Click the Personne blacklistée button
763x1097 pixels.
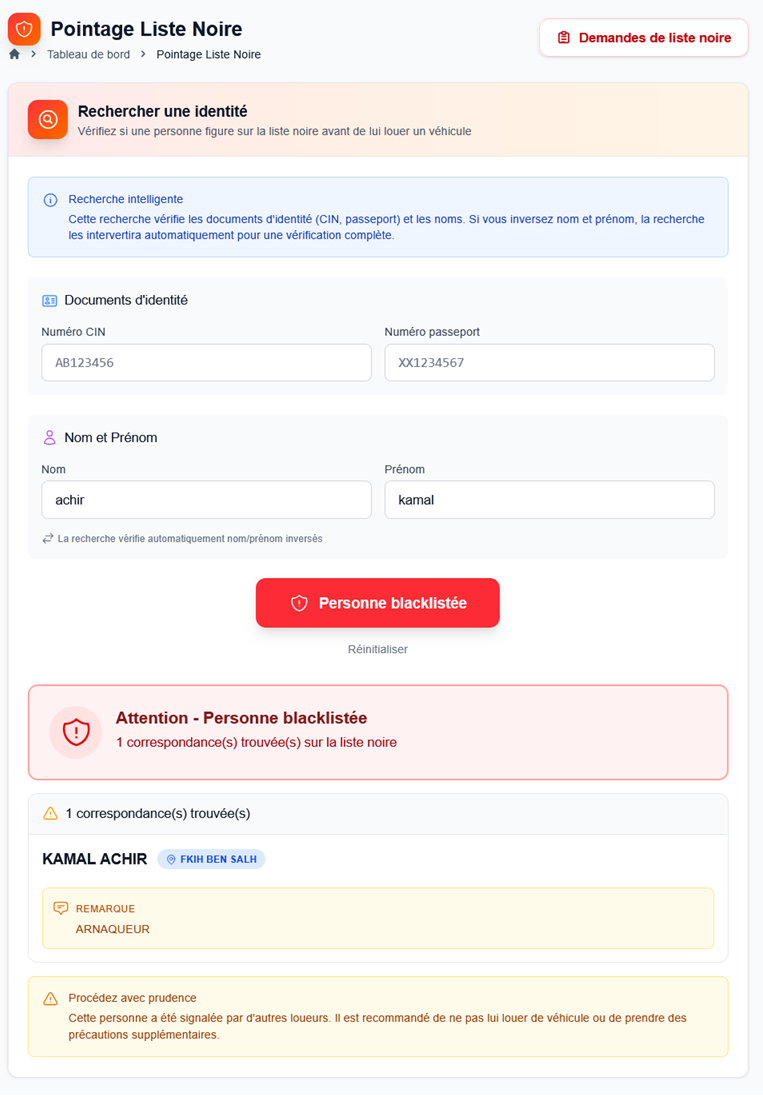pyautogui.click(x=377, y=602)
